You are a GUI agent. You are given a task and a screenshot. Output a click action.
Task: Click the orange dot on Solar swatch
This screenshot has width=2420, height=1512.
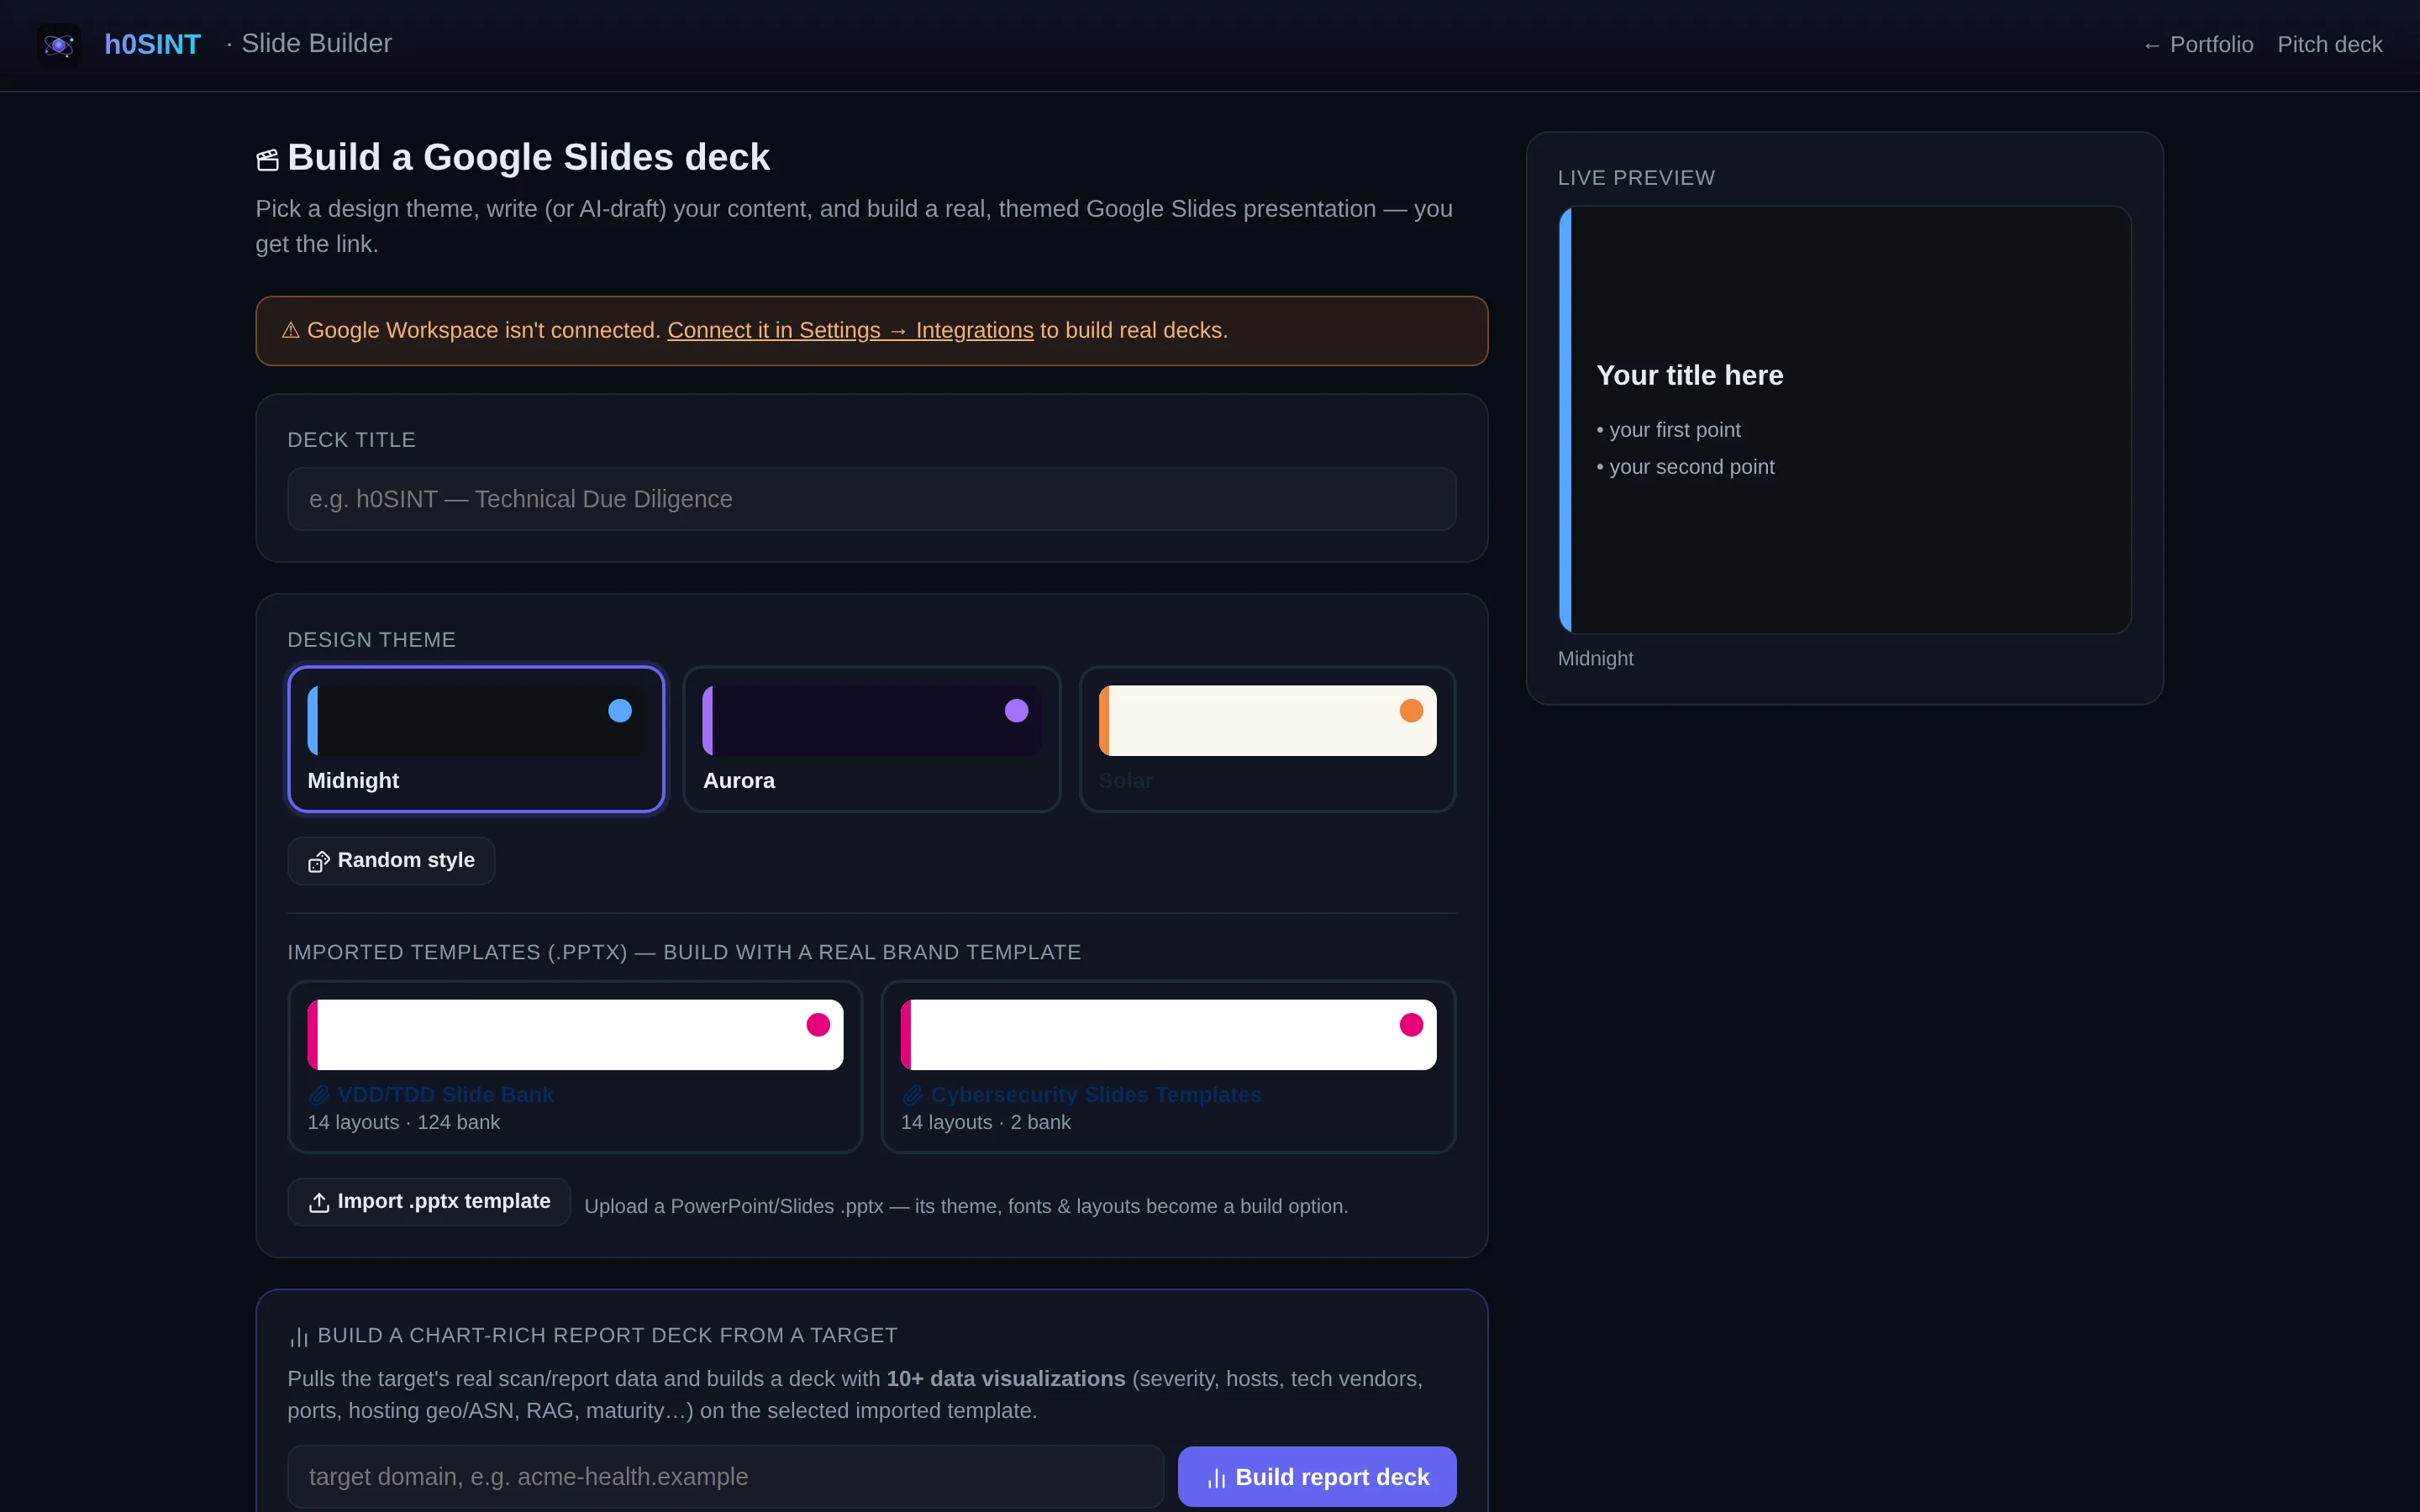1411,711
